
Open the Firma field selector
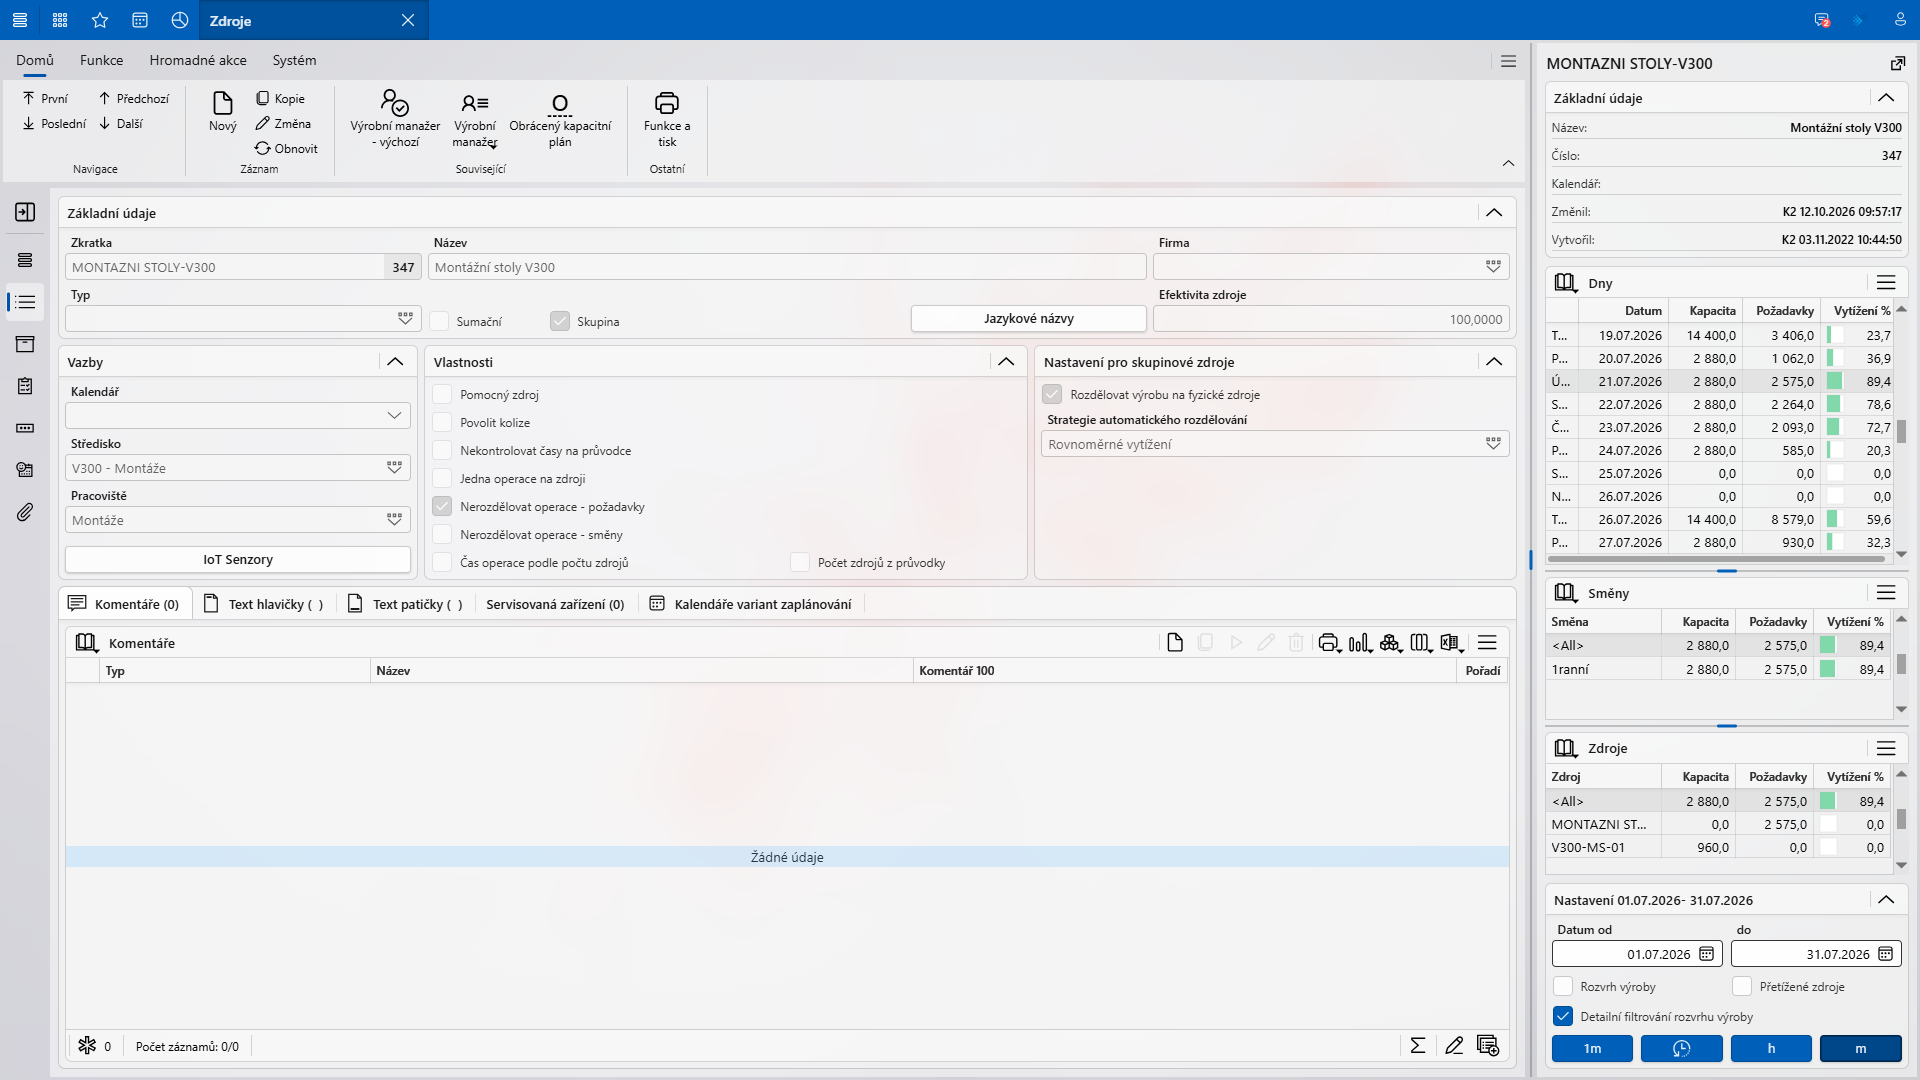point(1493,266)
